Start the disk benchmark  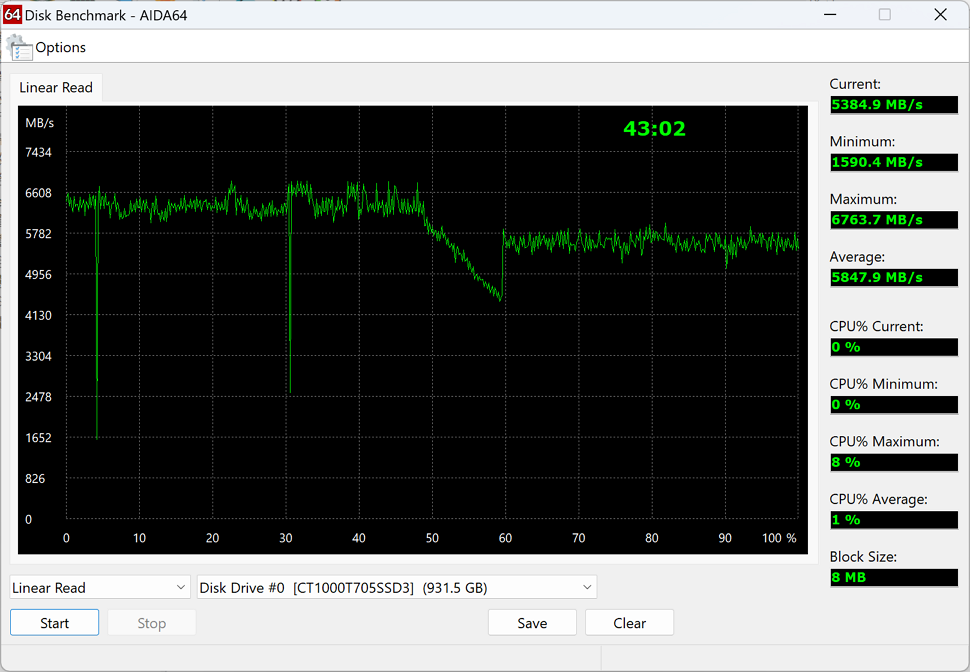54,623
